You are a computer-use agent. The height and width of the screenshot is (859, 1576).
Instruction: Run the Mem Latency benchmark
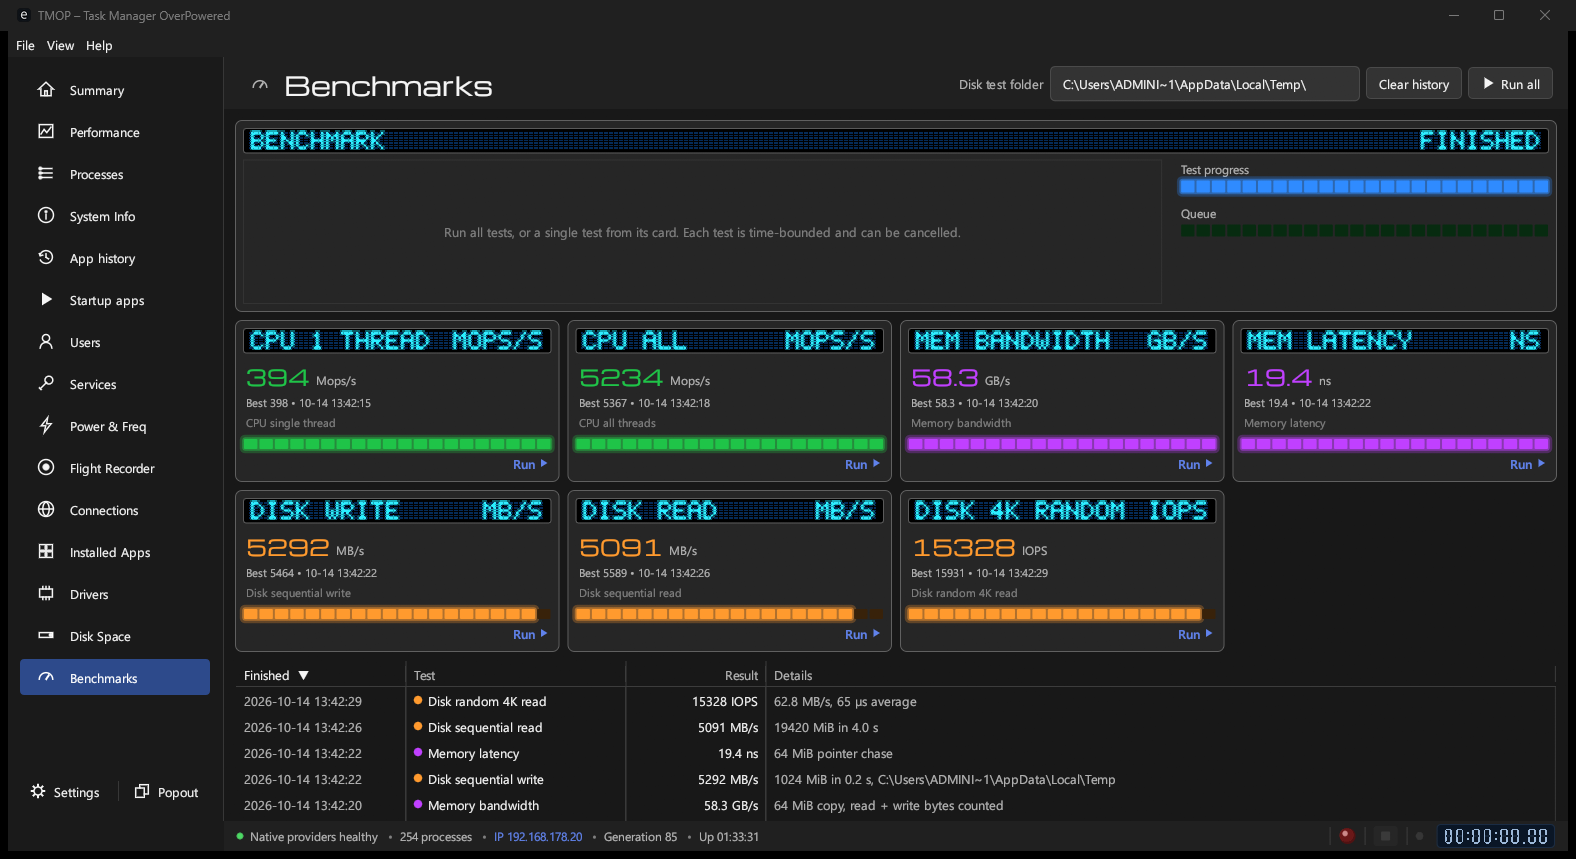pyautogui.click(x=1527, y=465)
